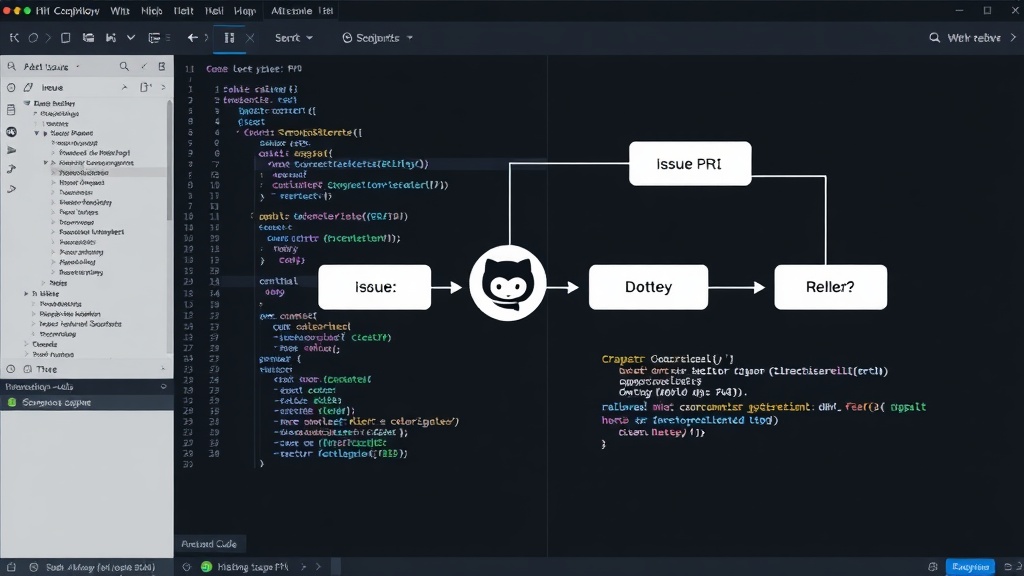The height and width of the screenshot is (576, 1024).
Task: Close the active editor tab with X
Action: [x=249, y=38]
